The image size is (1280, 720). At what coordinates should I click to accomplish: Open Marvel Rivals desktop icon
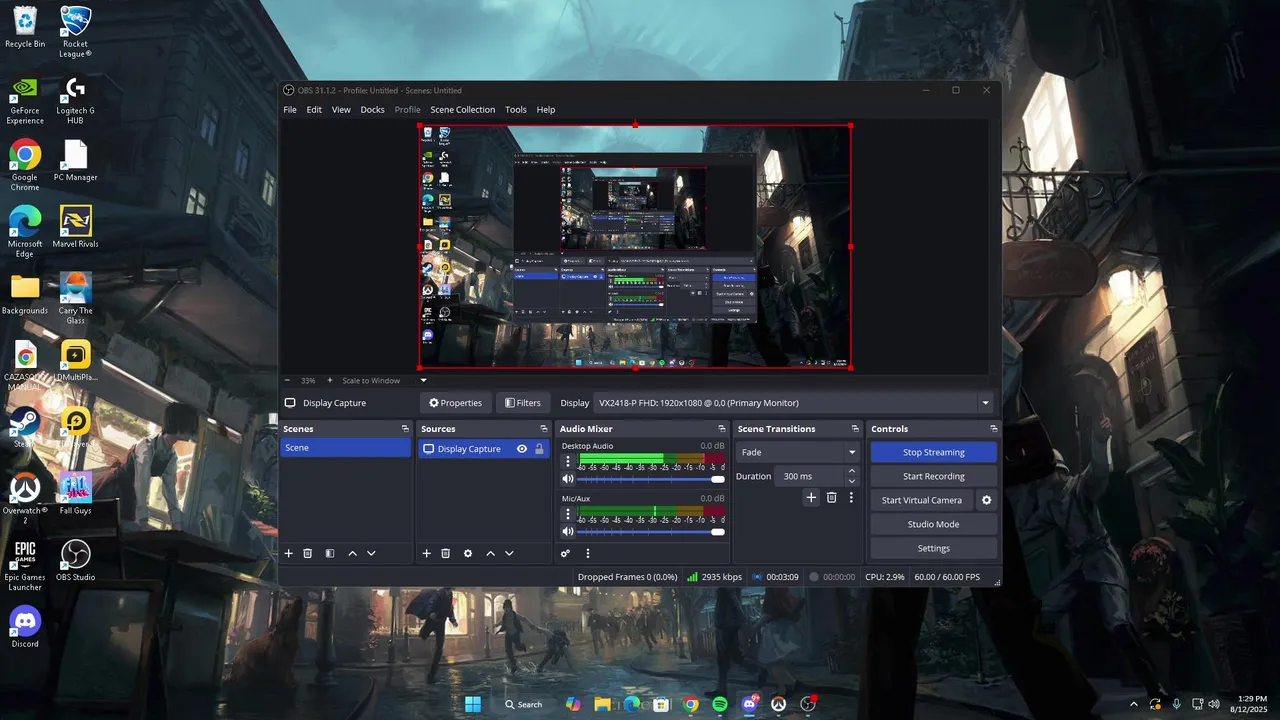point(75,227)
